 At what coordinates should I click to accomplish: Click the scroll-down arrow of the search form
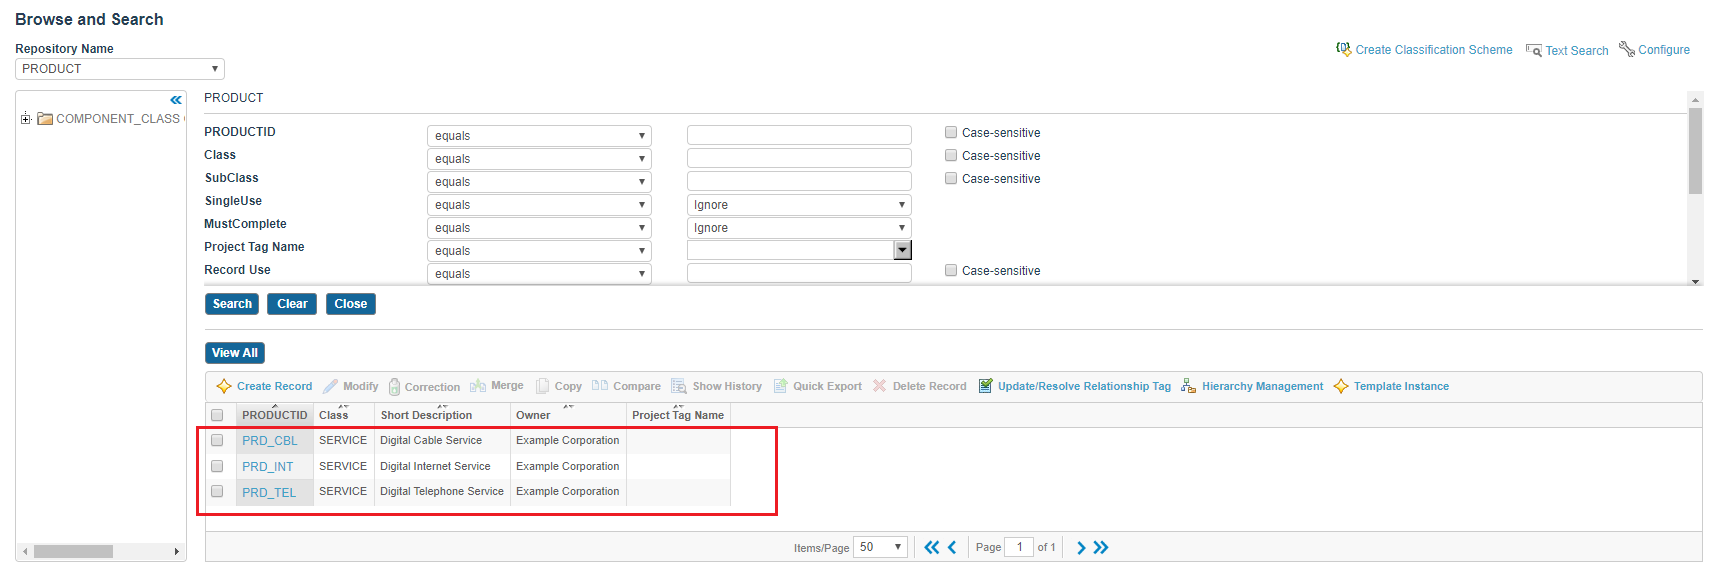point(1695,281)
